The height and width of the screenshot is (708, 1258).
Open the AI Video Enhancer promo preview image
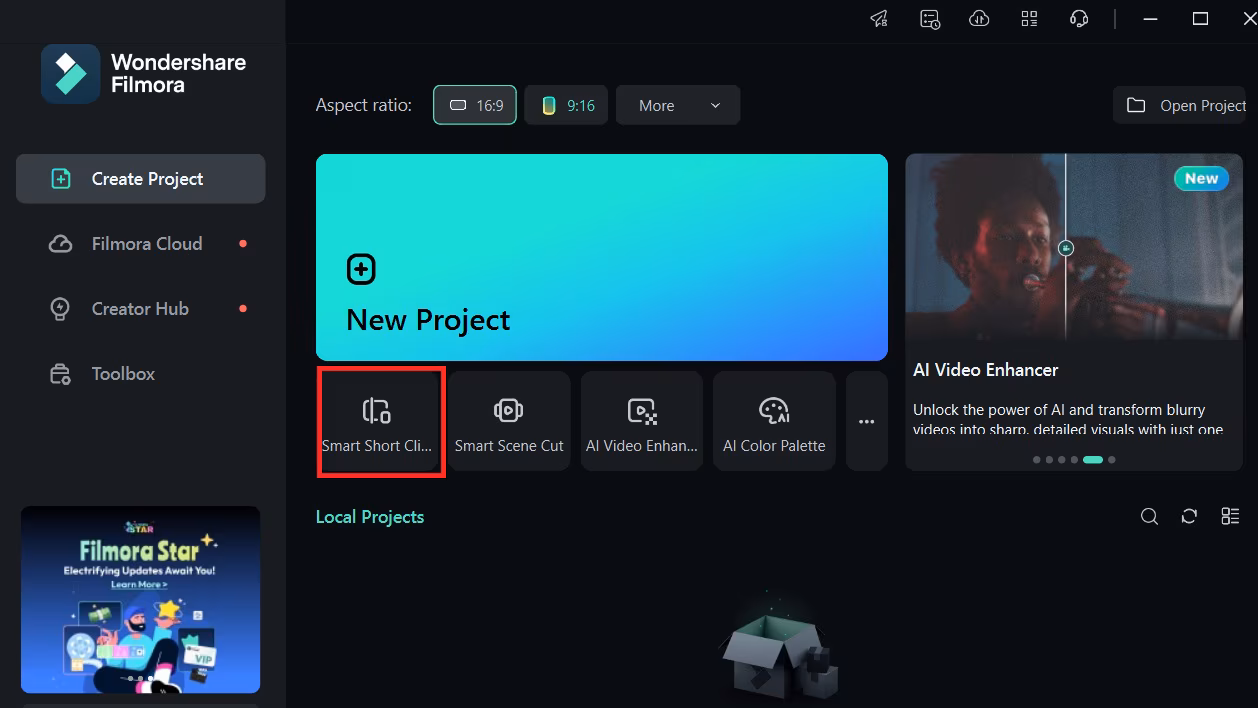[1074, 247]
